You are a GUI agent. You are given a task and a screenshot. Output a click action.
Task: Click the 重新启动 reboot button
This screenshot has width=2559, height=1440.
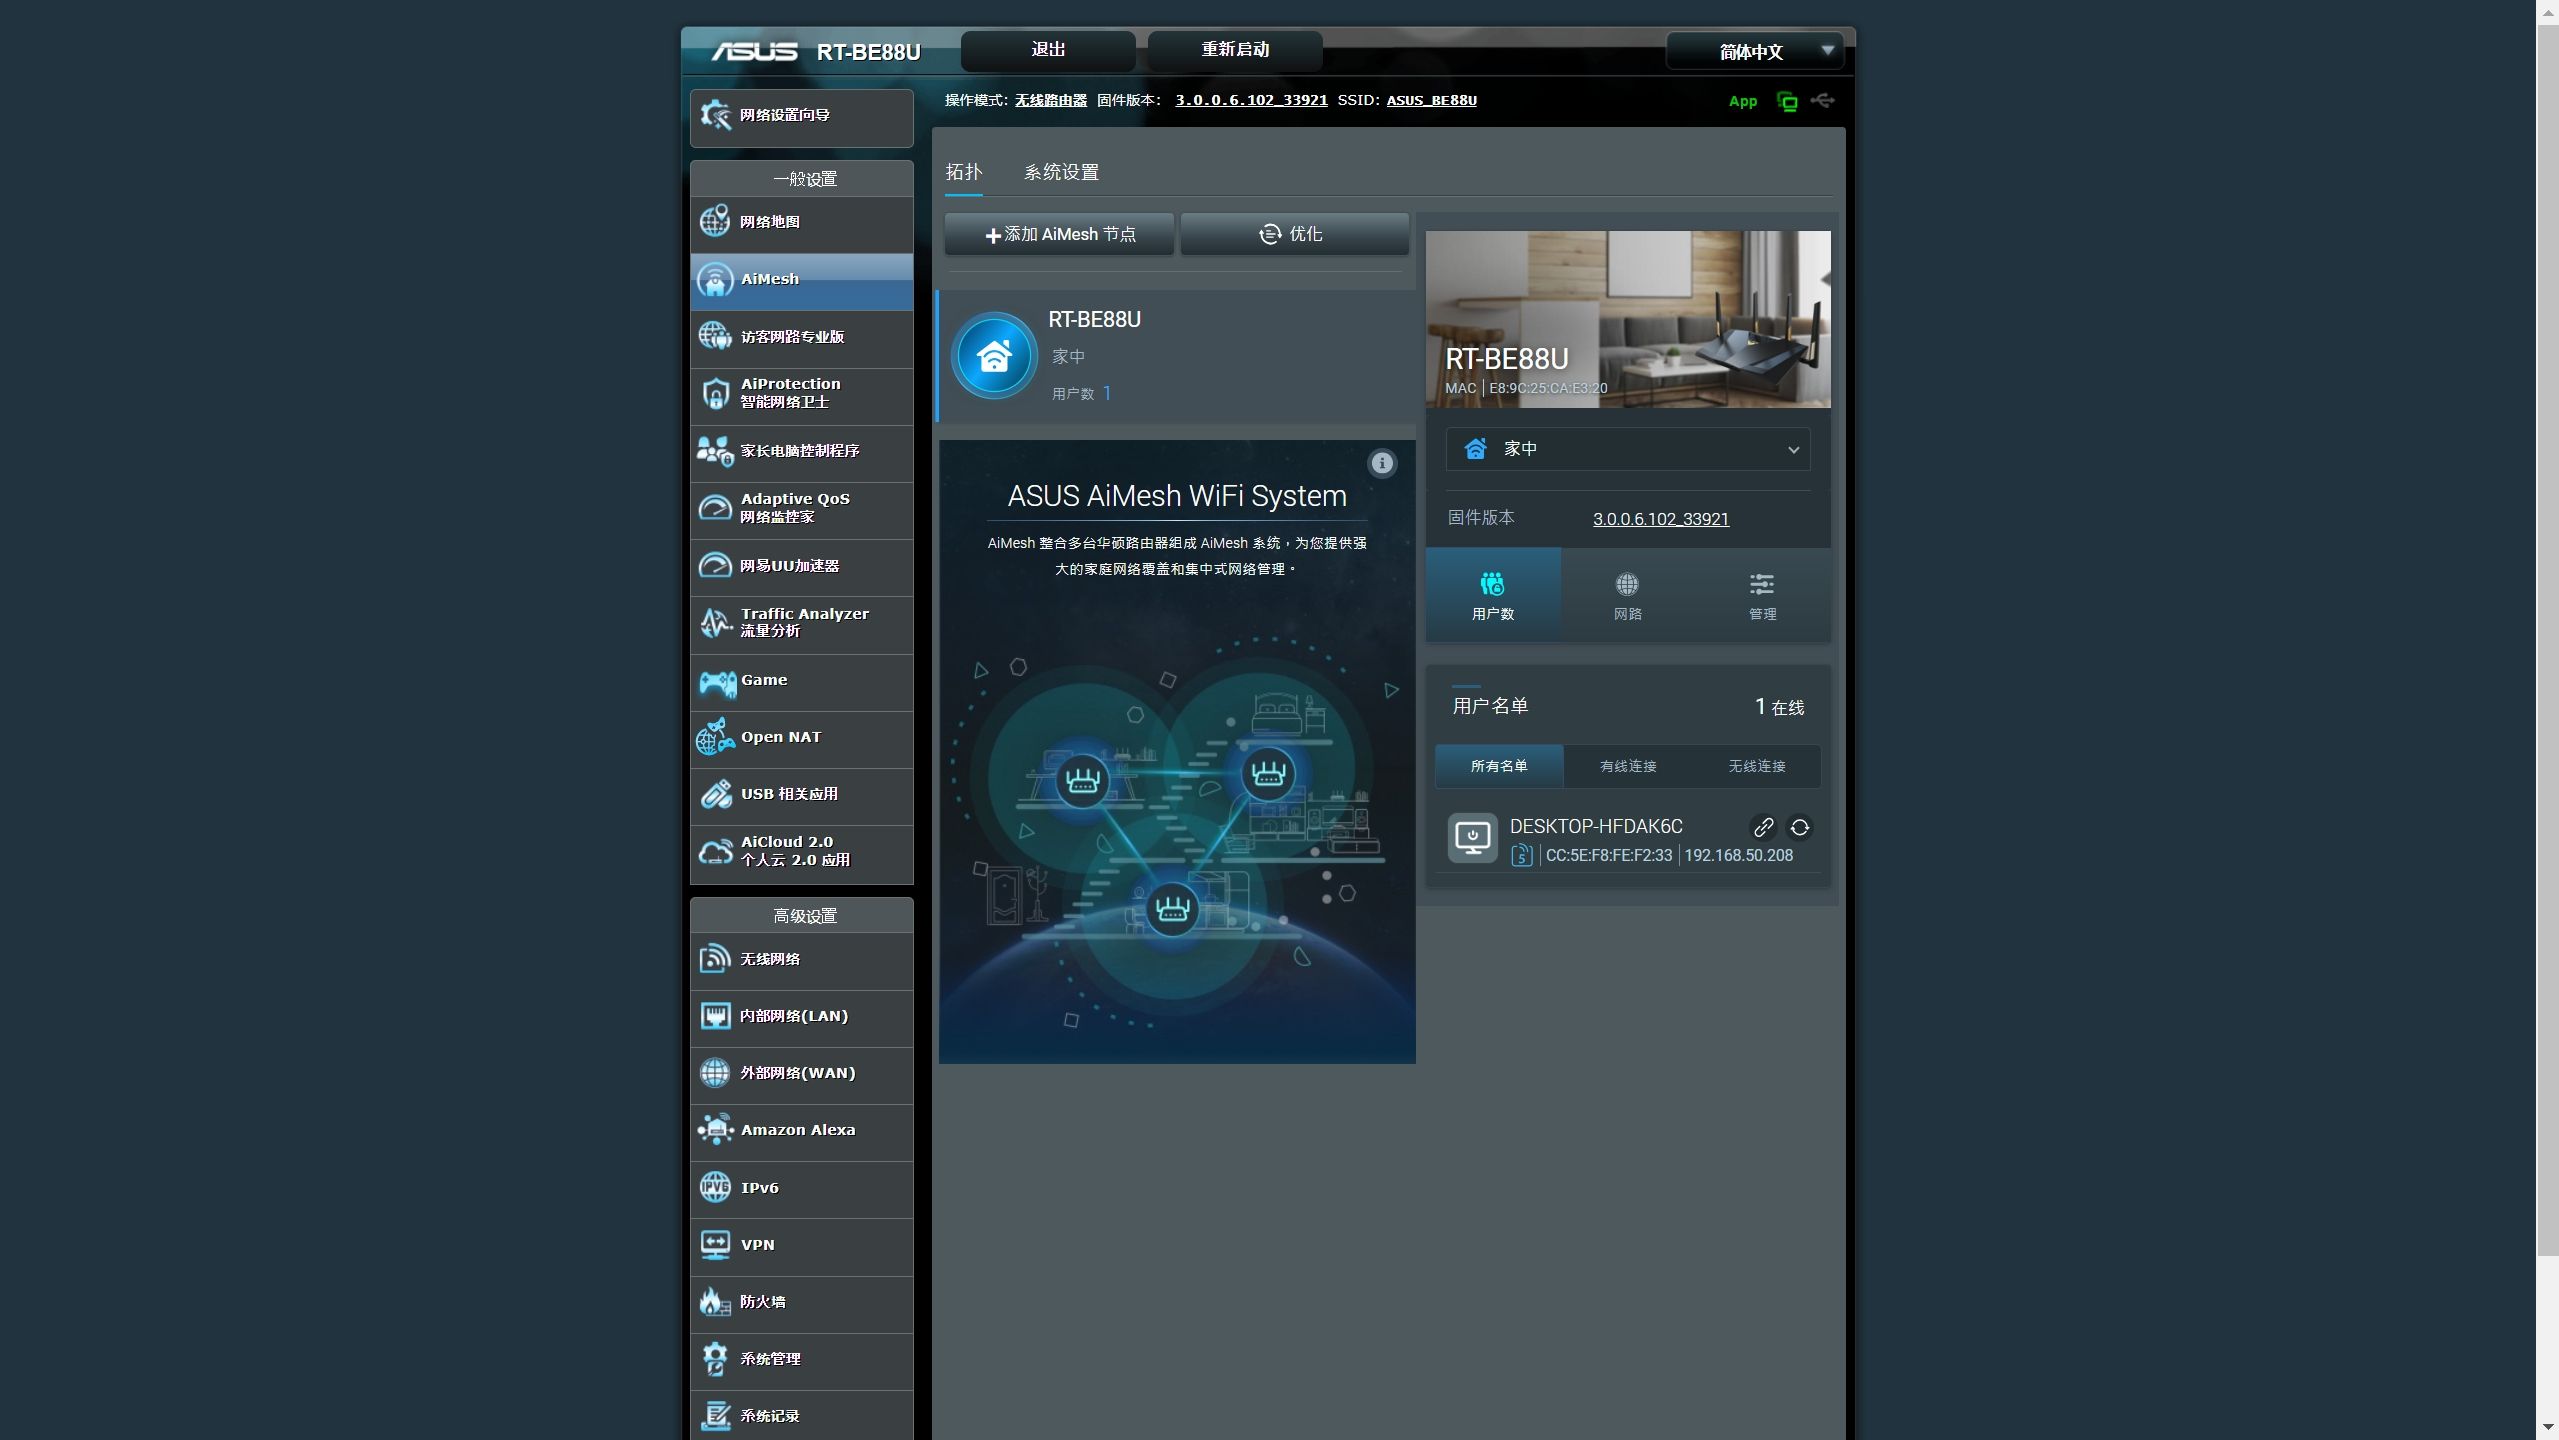[1235, 50]
